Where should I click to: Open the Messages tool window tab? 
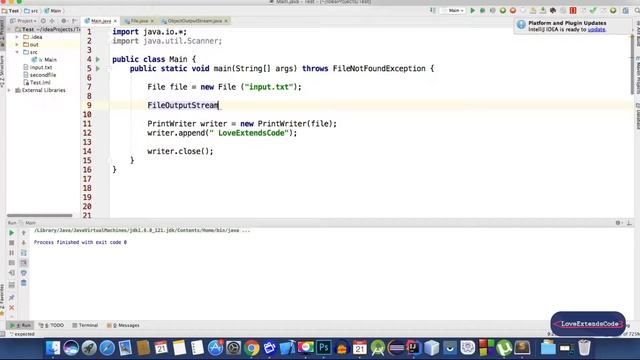pos(123,325)
